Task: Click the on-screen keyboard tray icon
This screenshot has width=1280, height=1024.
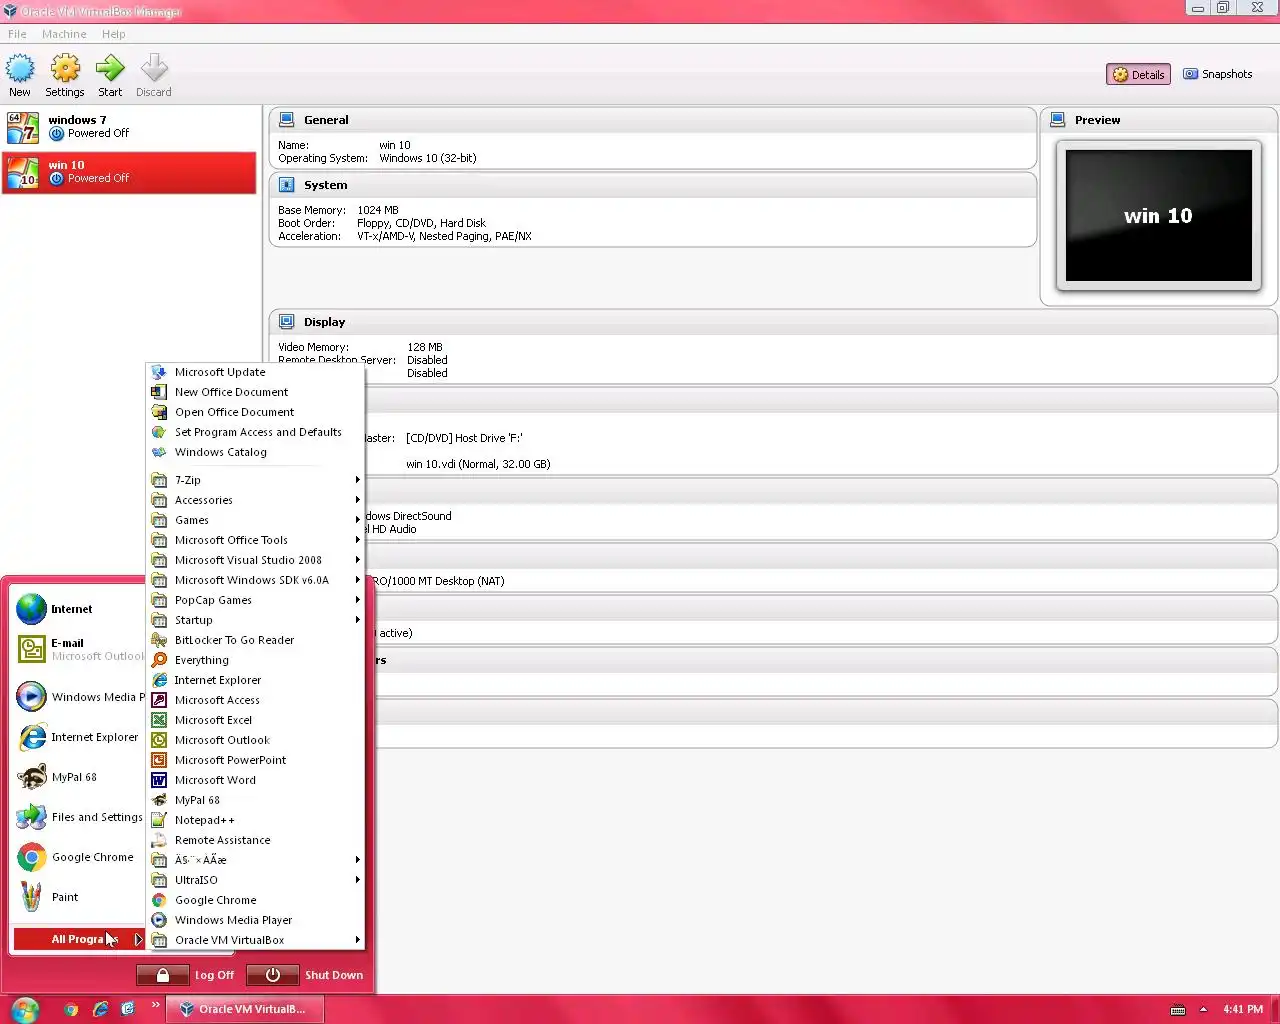Action: pyautogui.click(x=1178, y=1010)
